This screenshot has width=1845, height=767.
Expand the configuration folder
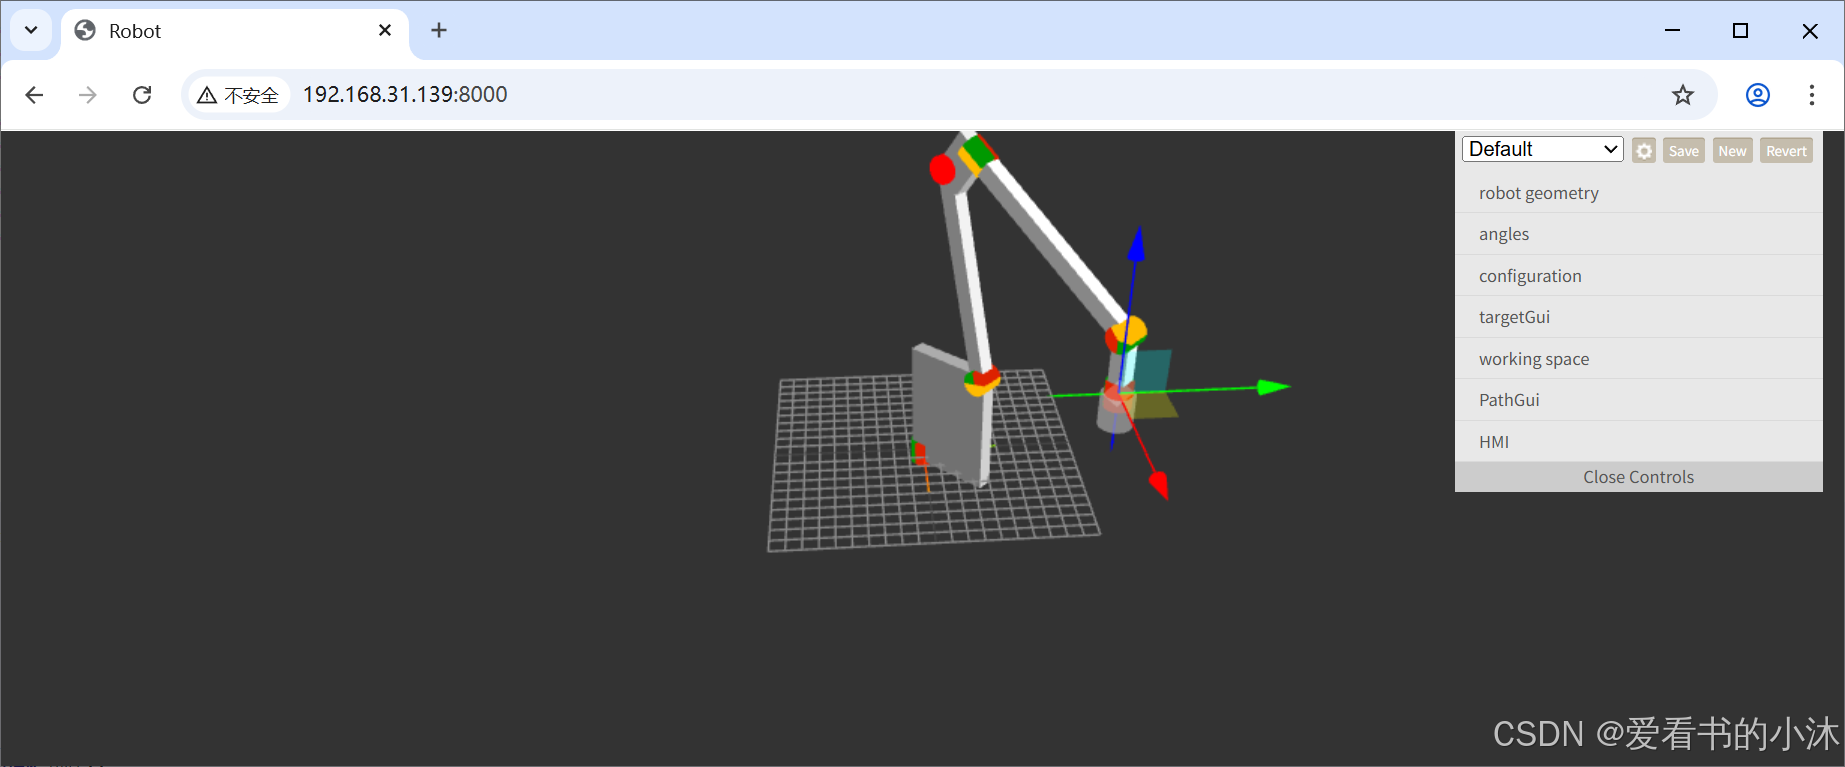click(x=1639, y=276)
